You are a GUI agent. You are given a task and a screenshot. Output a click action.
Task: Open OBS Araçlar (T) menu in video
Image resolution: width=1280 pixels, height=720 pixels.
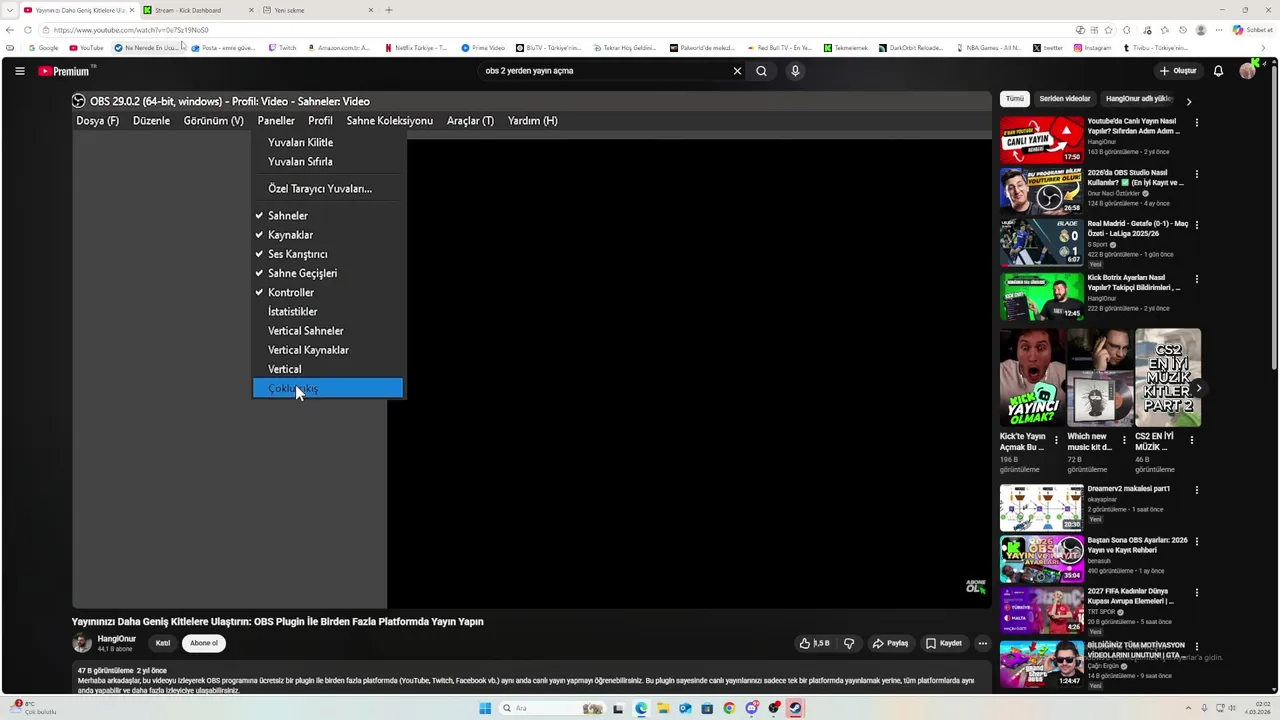point(470,121)
